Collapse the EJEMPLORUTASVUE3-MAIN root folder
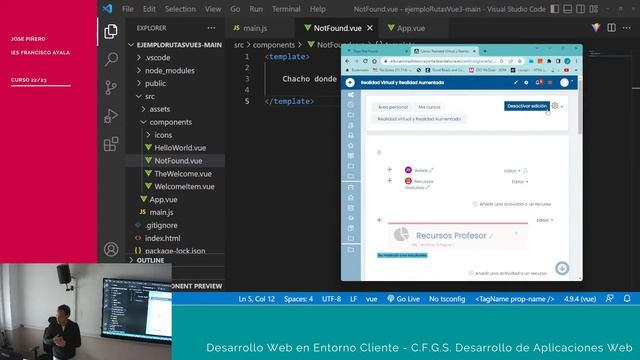Viewport: 640px width, 360px height. [x=131, y=45]
